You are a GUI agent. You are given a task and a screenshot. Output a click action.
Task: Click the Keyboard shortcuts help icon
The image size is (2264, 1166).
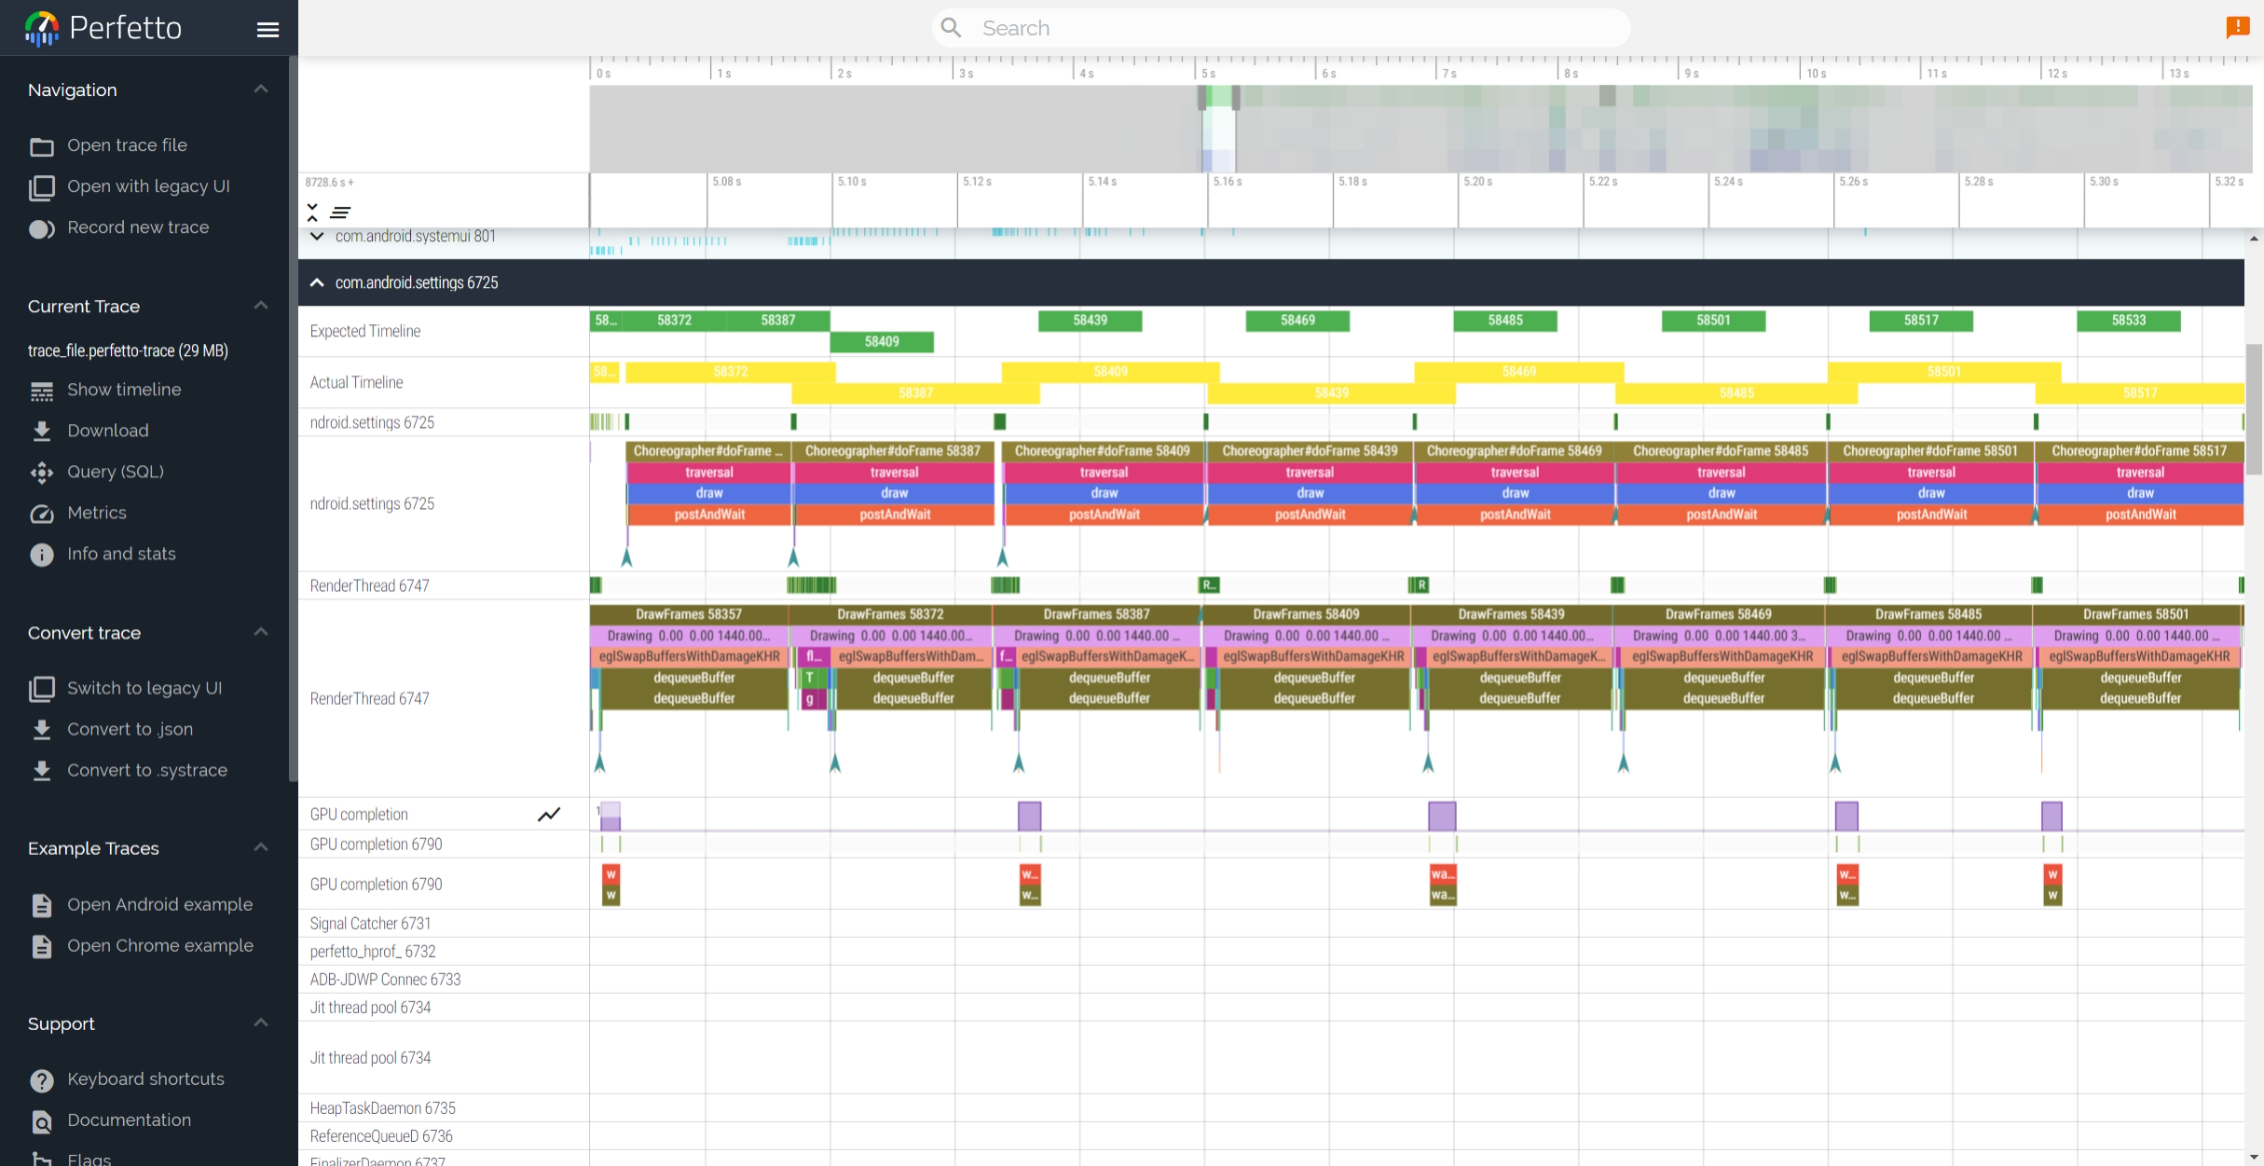[41, 1080]
